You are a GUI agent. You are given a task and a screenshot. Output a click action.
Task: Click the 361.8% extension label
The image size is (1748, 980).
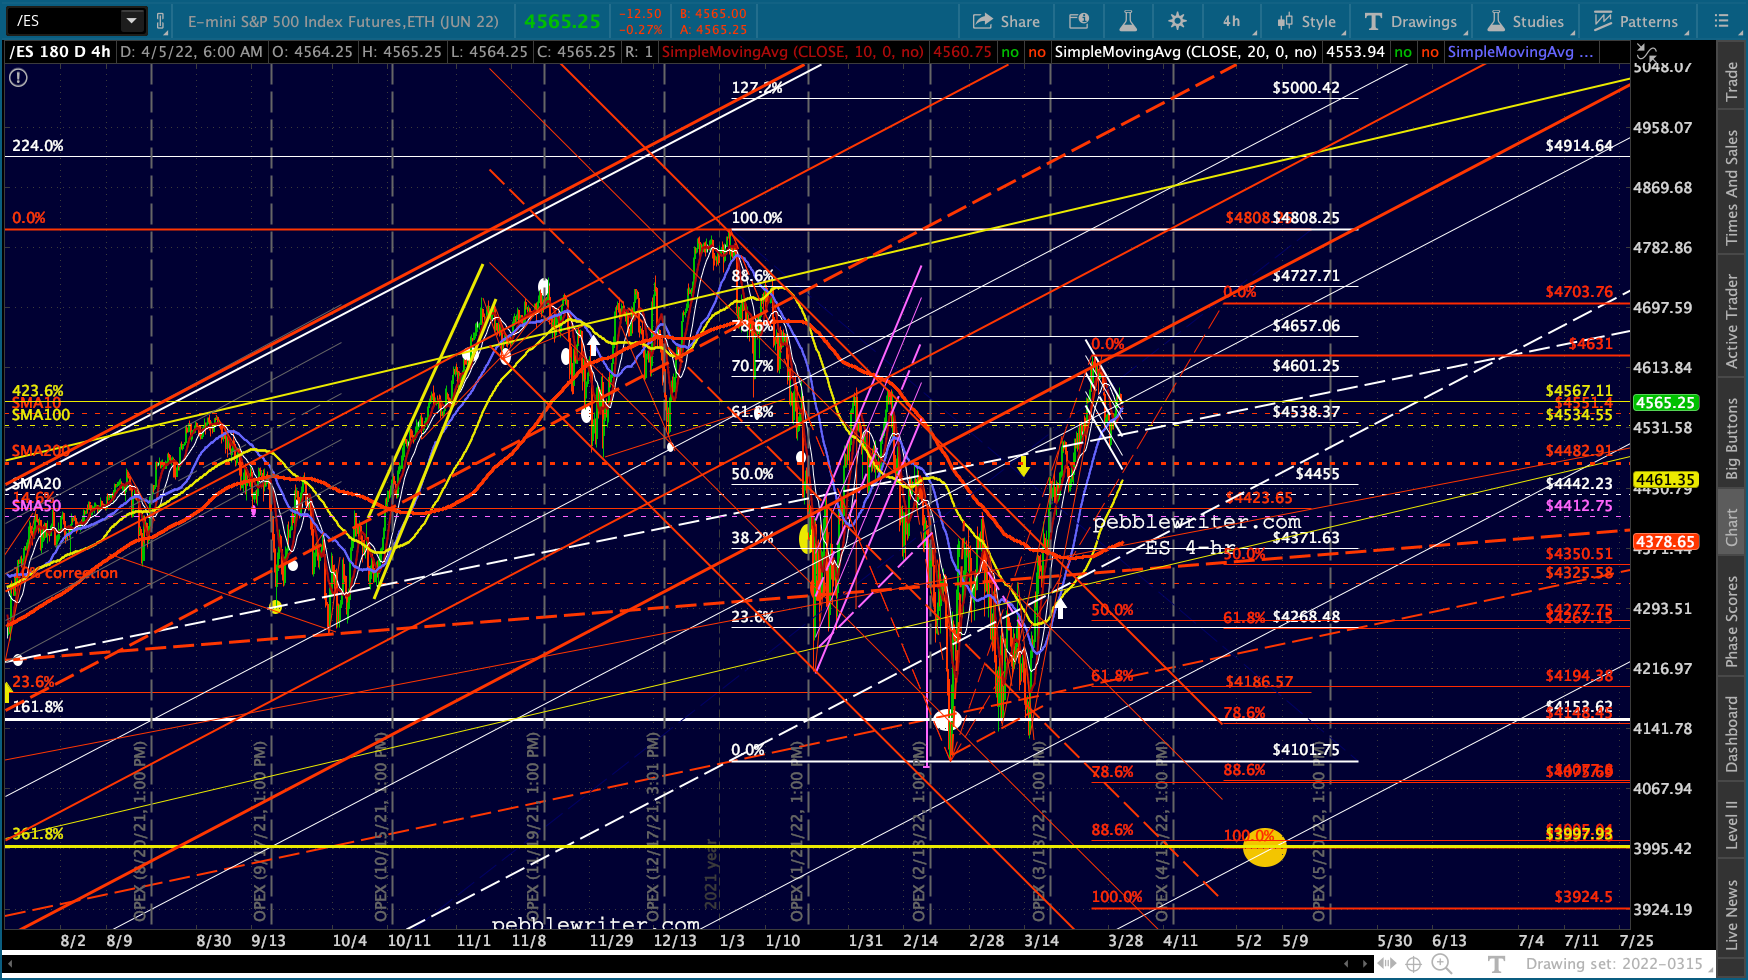coord(38,834)
